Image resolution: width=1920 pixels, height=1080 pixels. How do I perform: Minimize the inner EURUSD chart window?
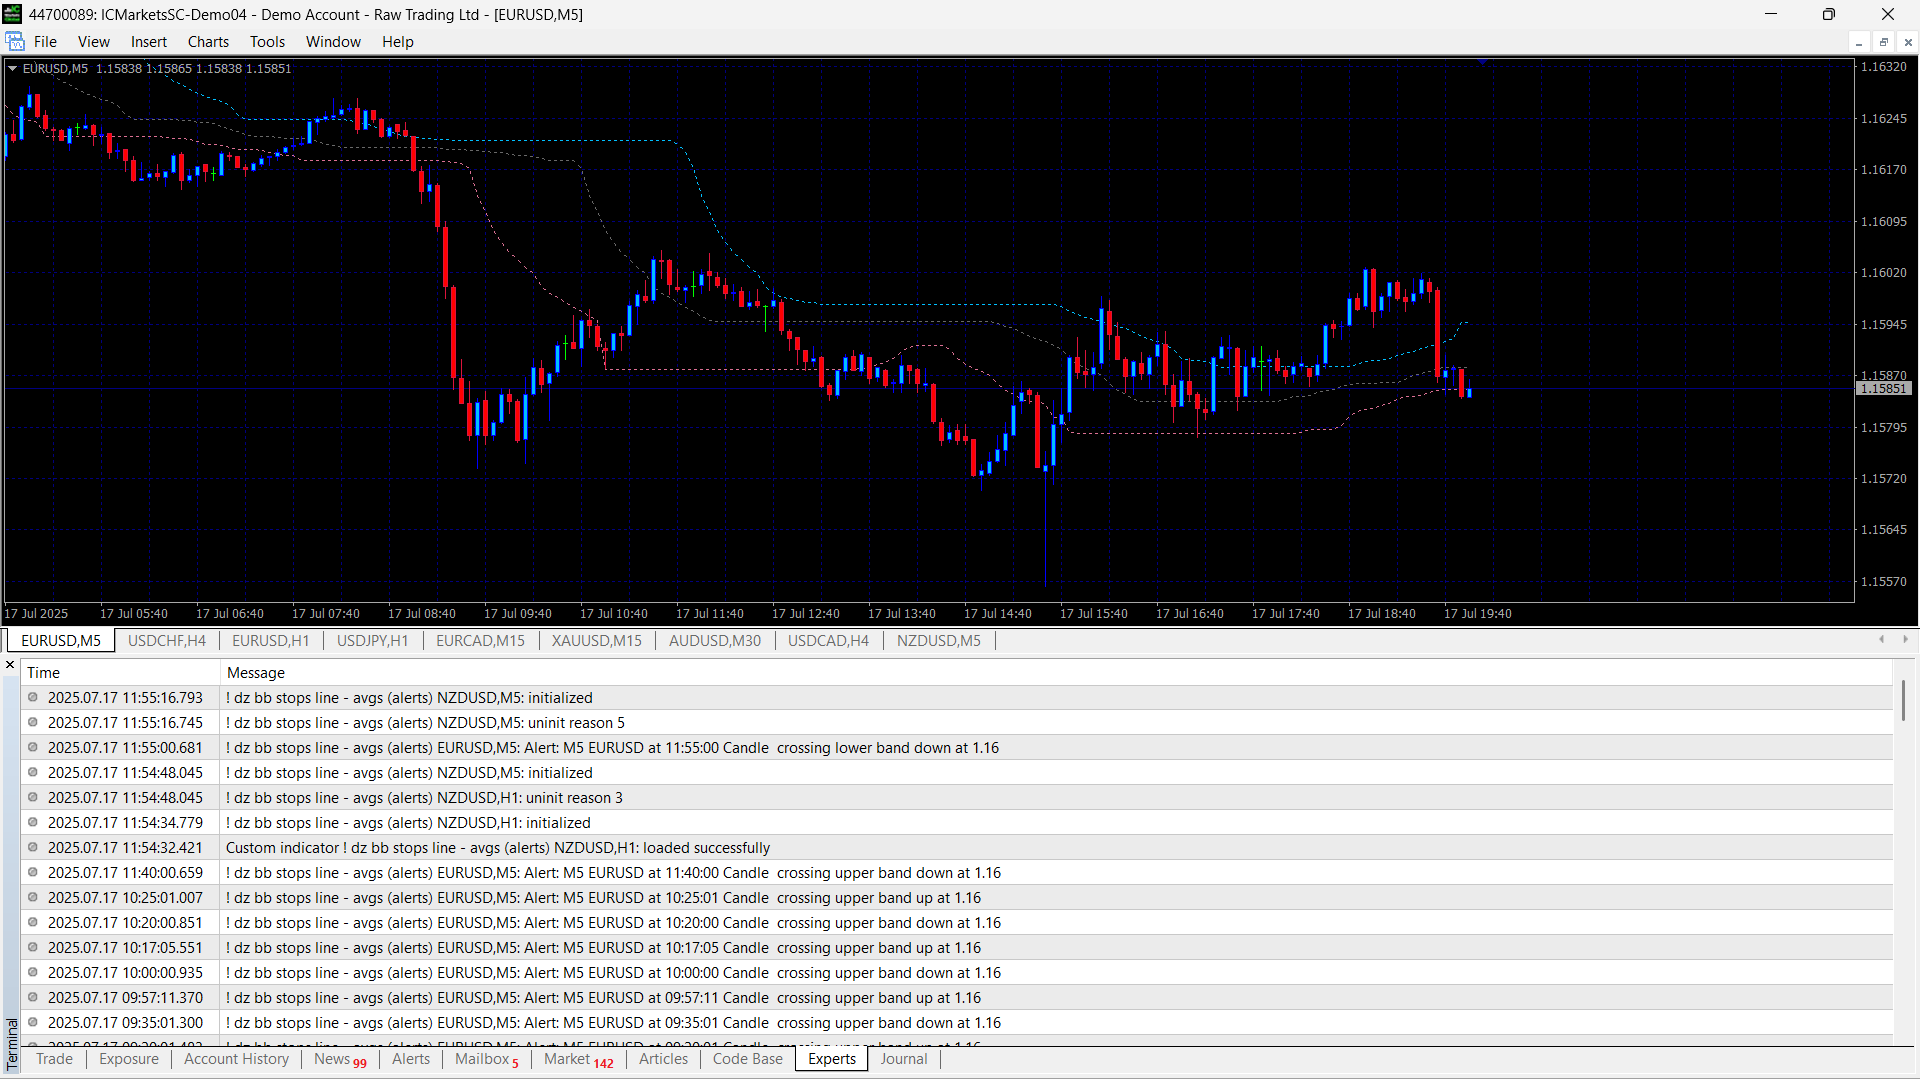coord(1859,42)
